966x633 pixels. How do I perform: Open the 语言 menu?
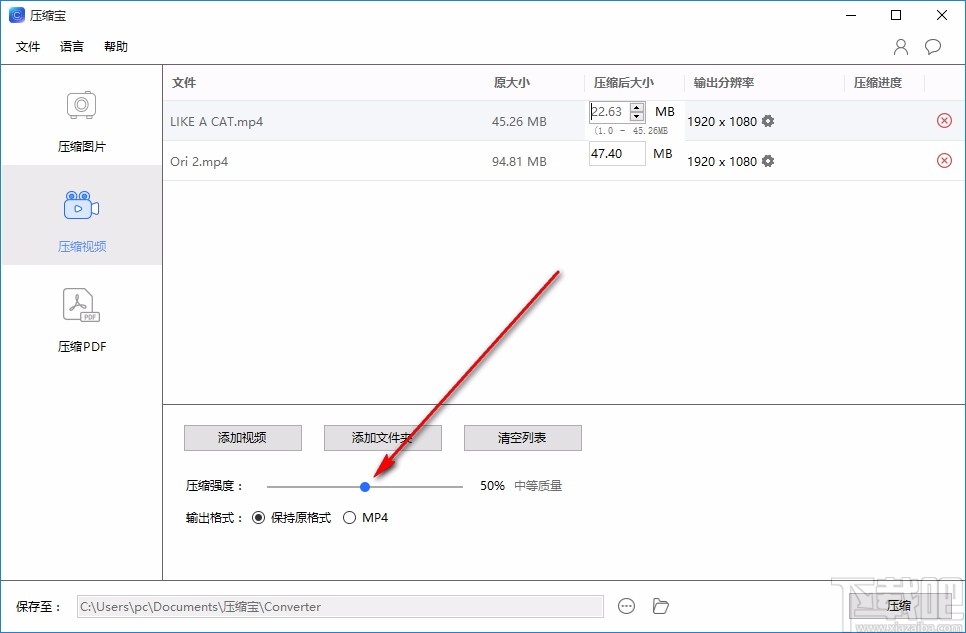pyautogui.click(x=71, y=46)
